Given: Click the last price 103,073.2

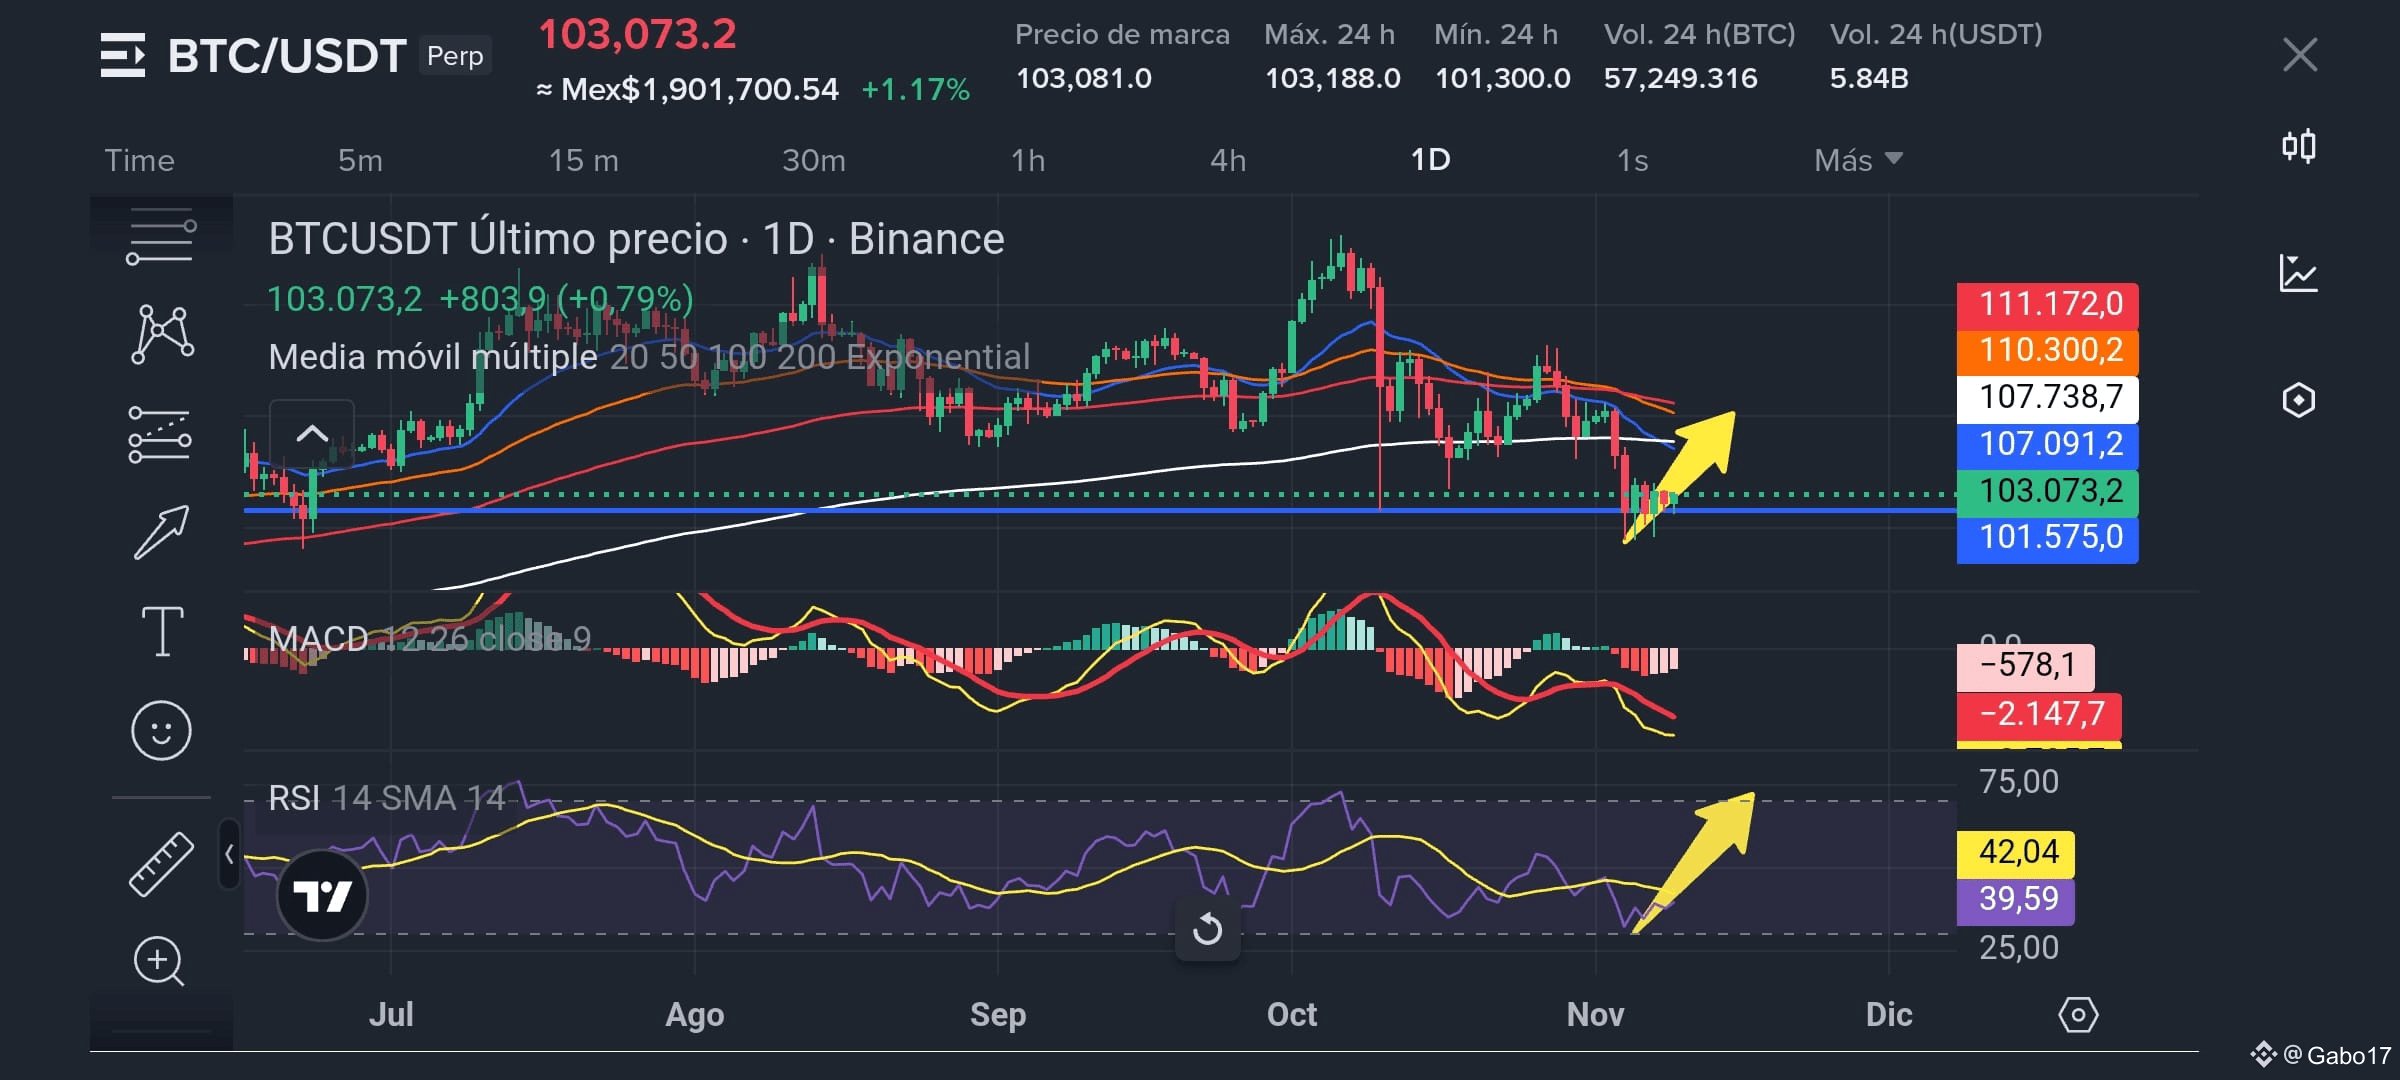Looking at the screenshot, I should [x=637, y=35].
